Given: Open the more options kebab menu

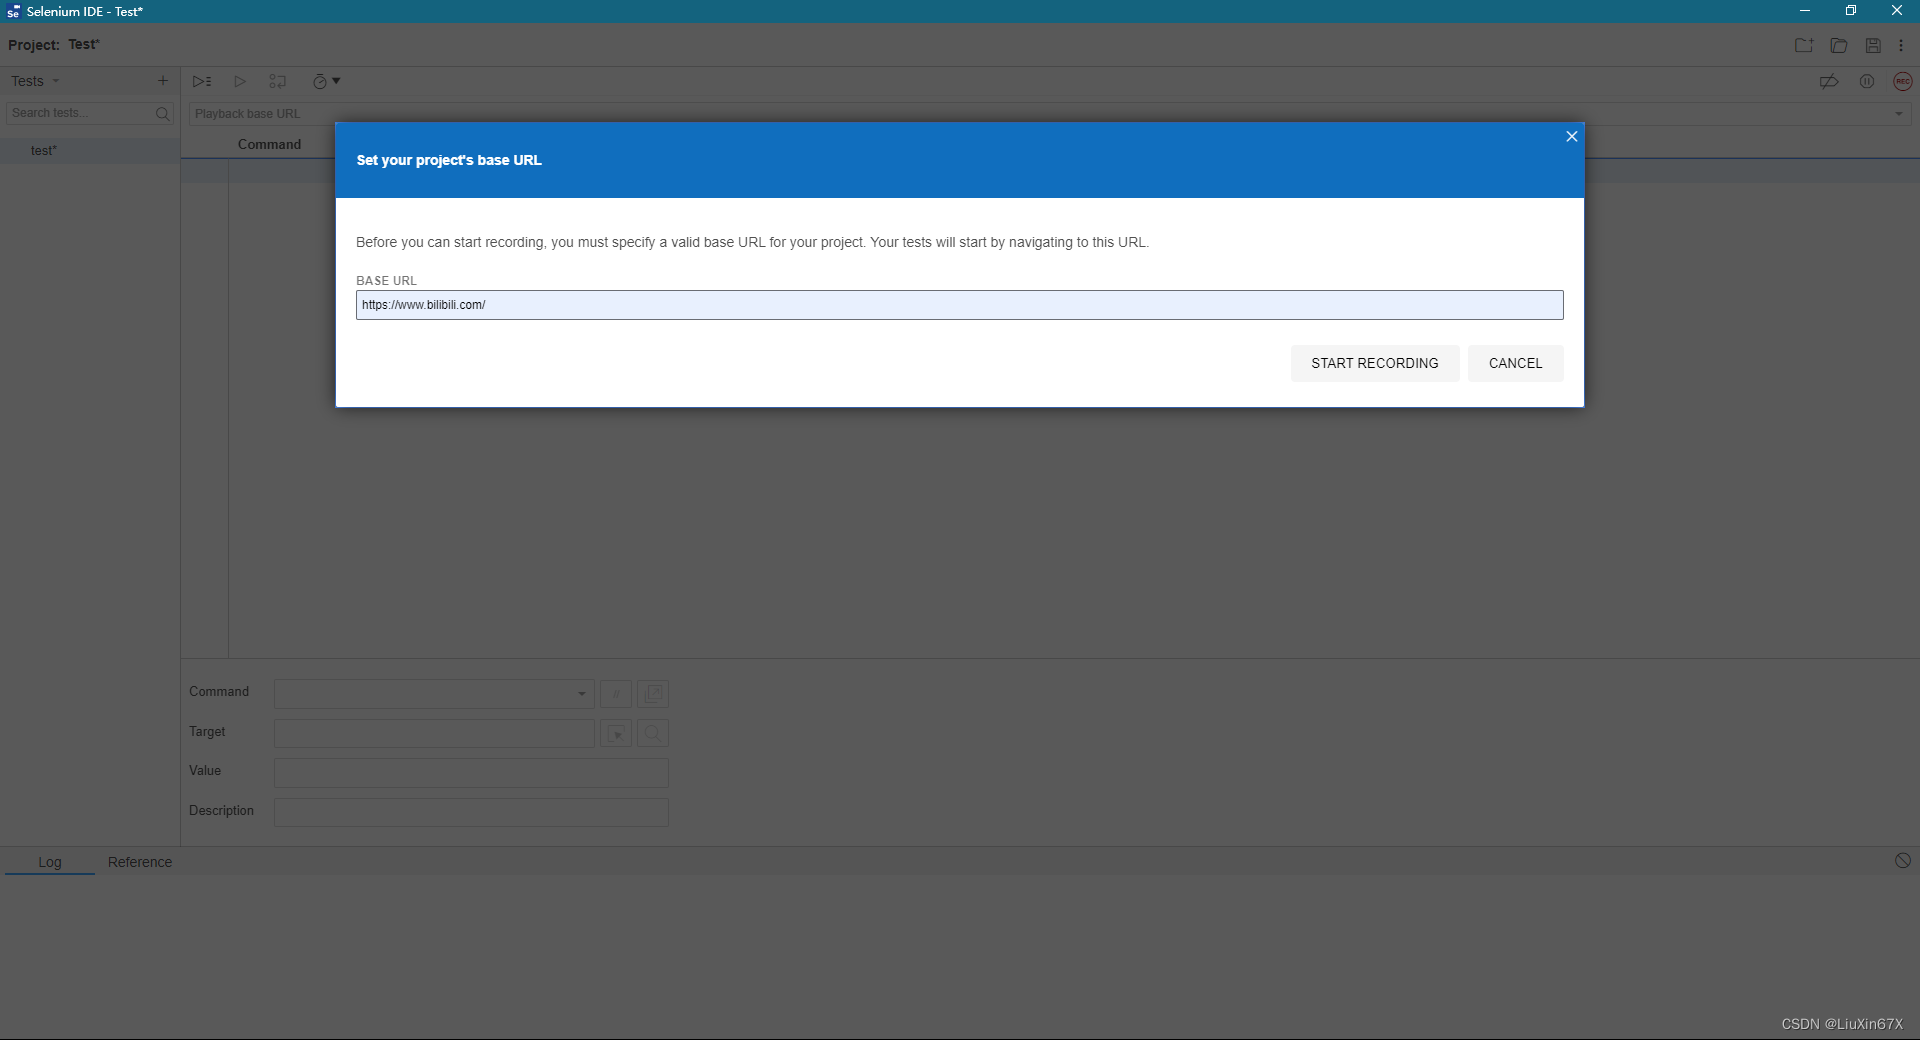Looking at the screenshot, I should [1901, 45].
